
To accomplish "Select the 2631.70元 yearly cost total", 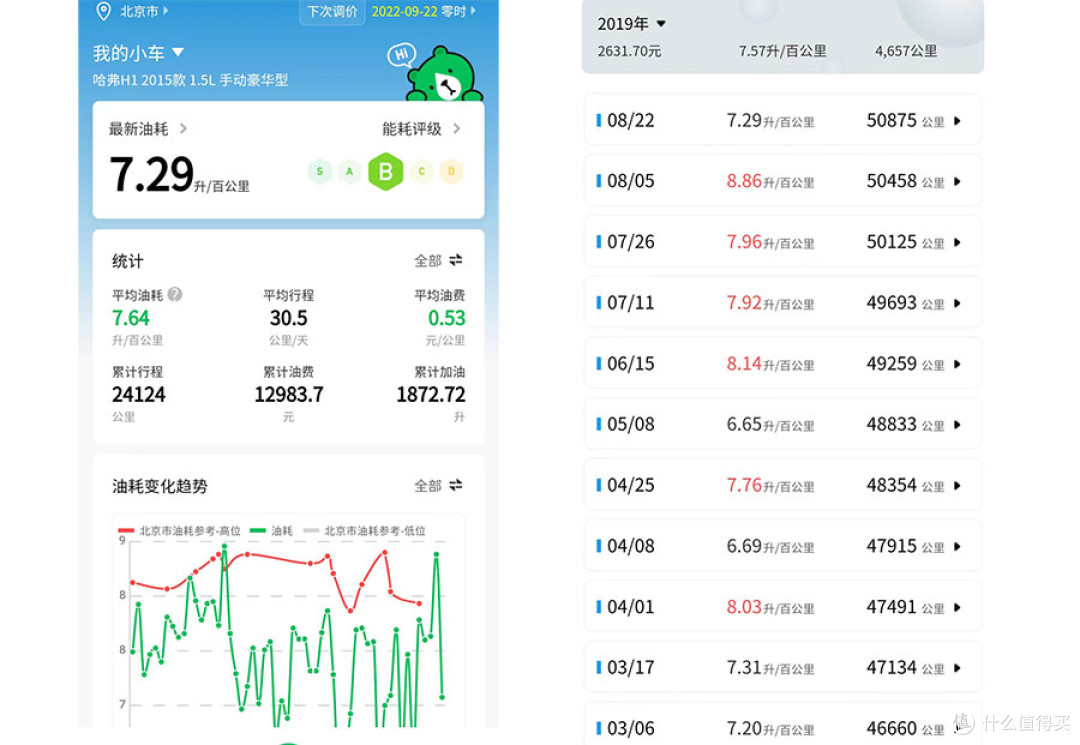I will [629, 51].
